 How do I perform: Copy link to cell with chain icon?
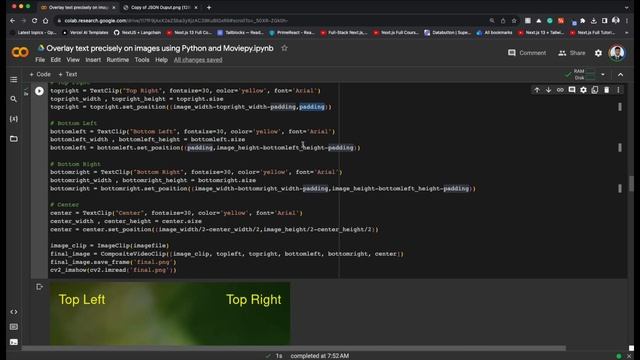click(x=560, y=90)
